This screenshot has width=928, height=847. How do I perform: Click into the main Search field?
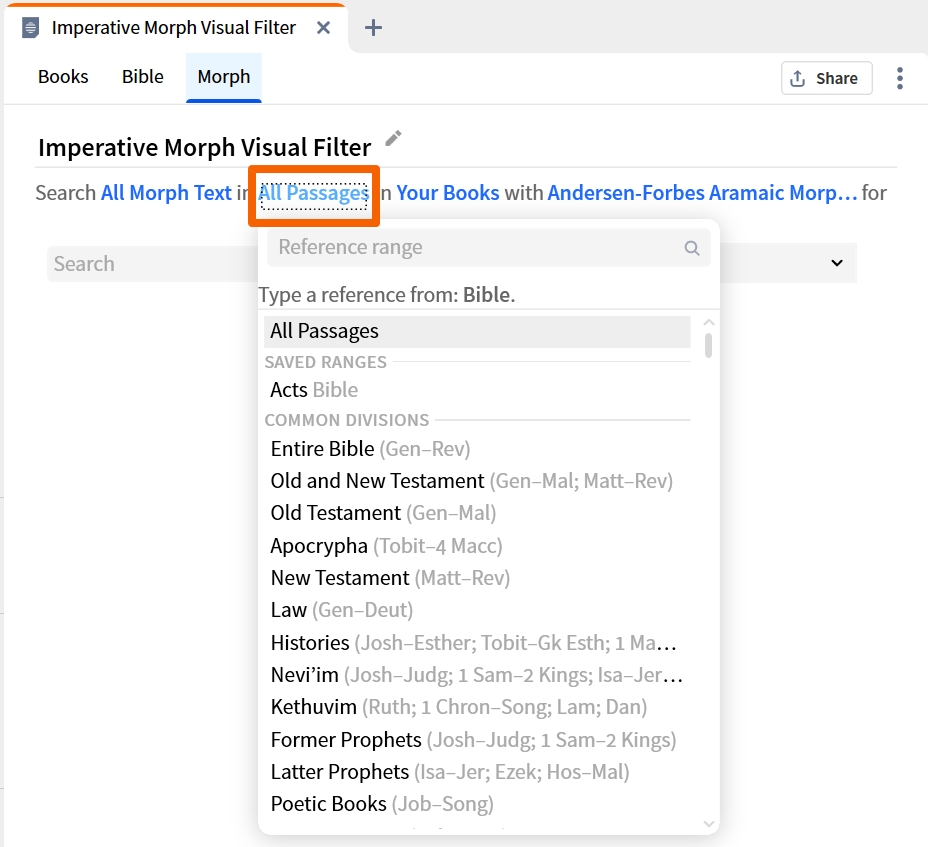pyautogui.click(x=152, y=264)
